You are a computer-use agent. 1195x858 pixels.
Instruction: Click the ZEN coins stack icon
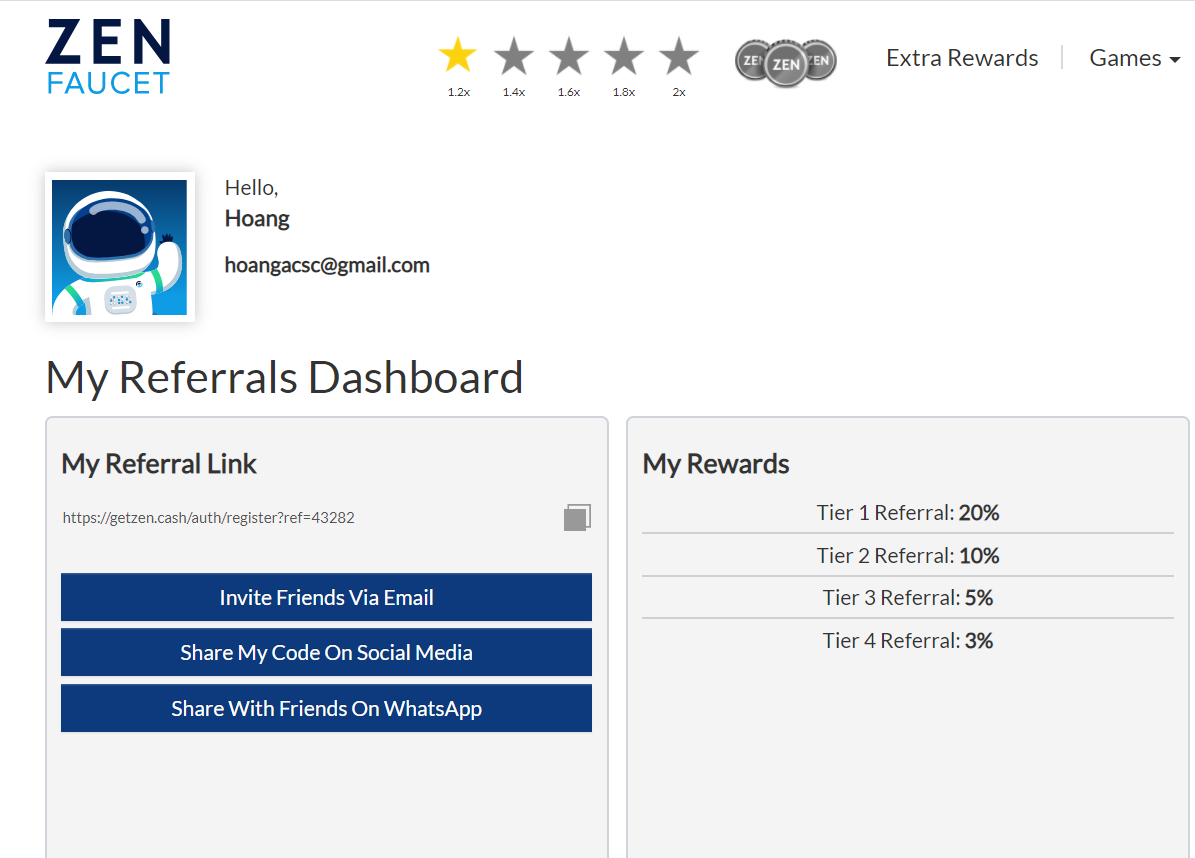click(x=786, y=63)
